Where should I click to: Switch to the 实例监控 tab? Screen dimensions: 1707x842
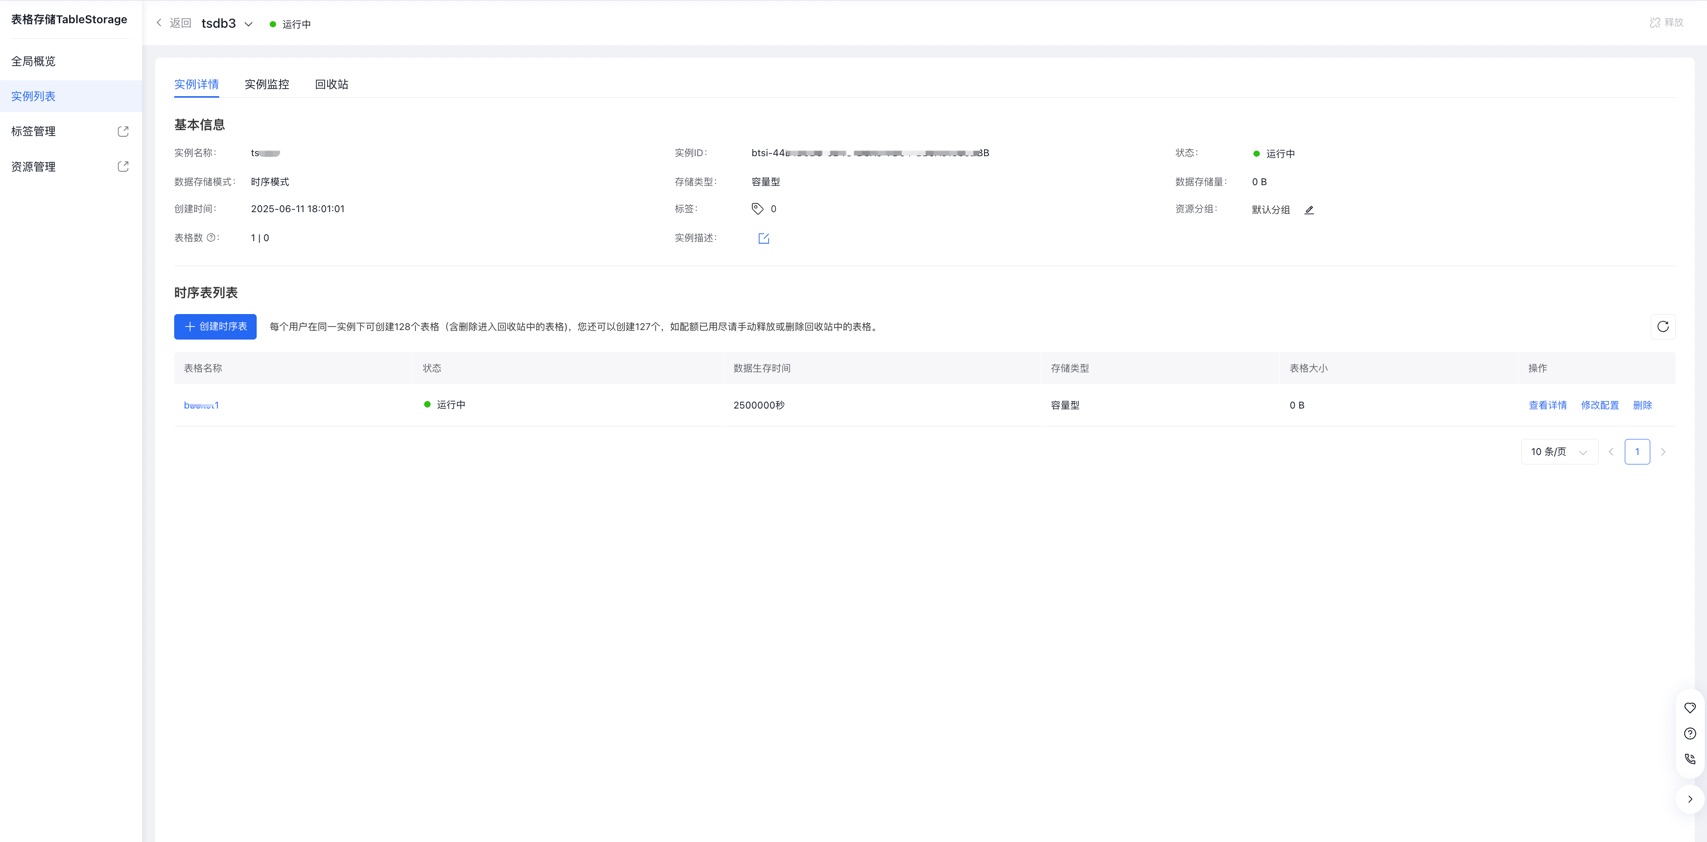tap(266, 85)
